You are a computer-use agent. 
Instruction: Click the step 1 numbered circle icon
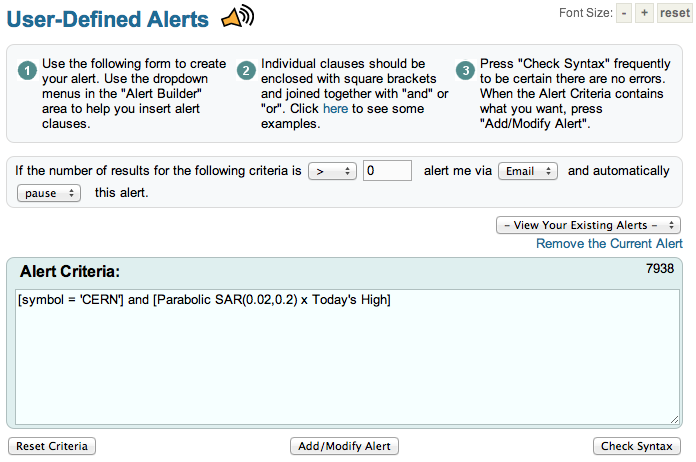click(27, 71)
